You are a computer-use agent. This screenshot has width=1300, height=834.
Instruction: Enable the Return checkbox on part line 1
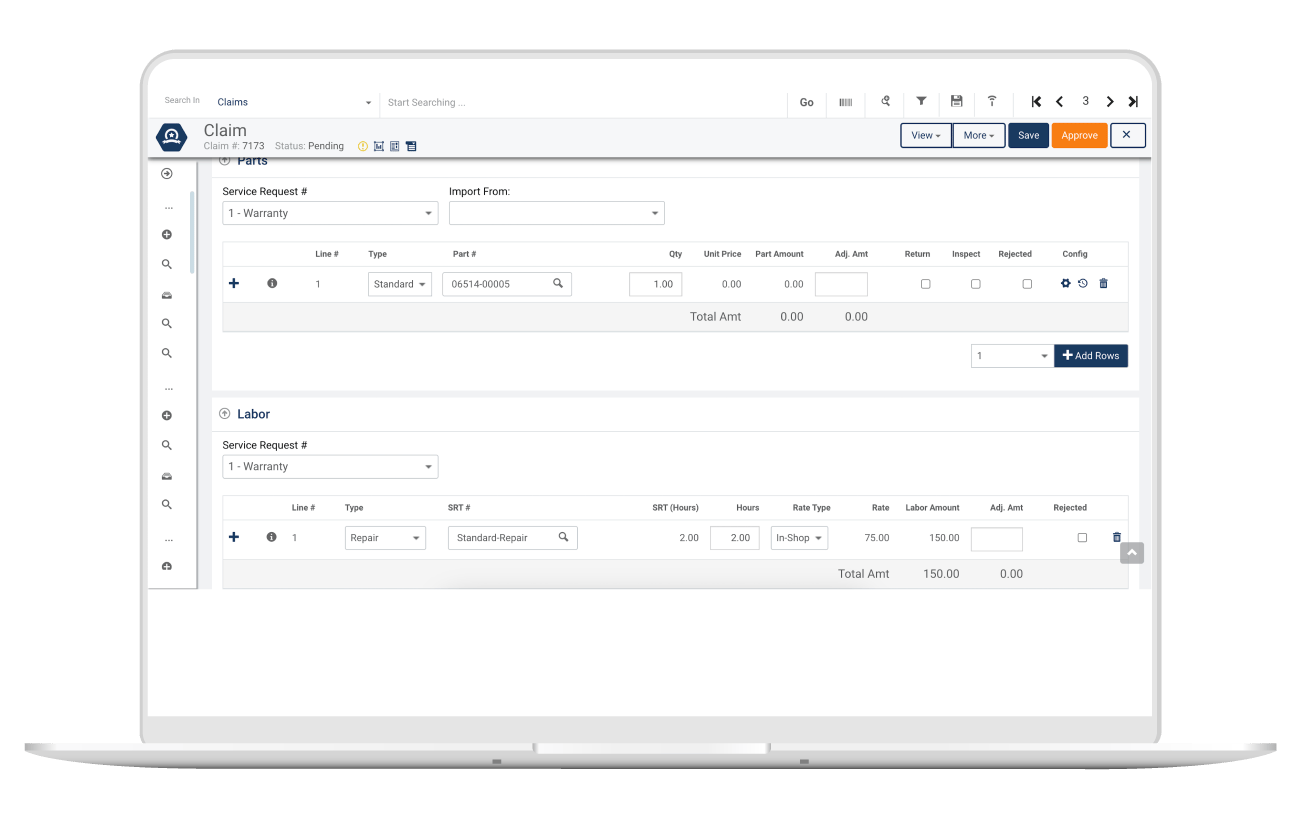[x=925, y=284]
